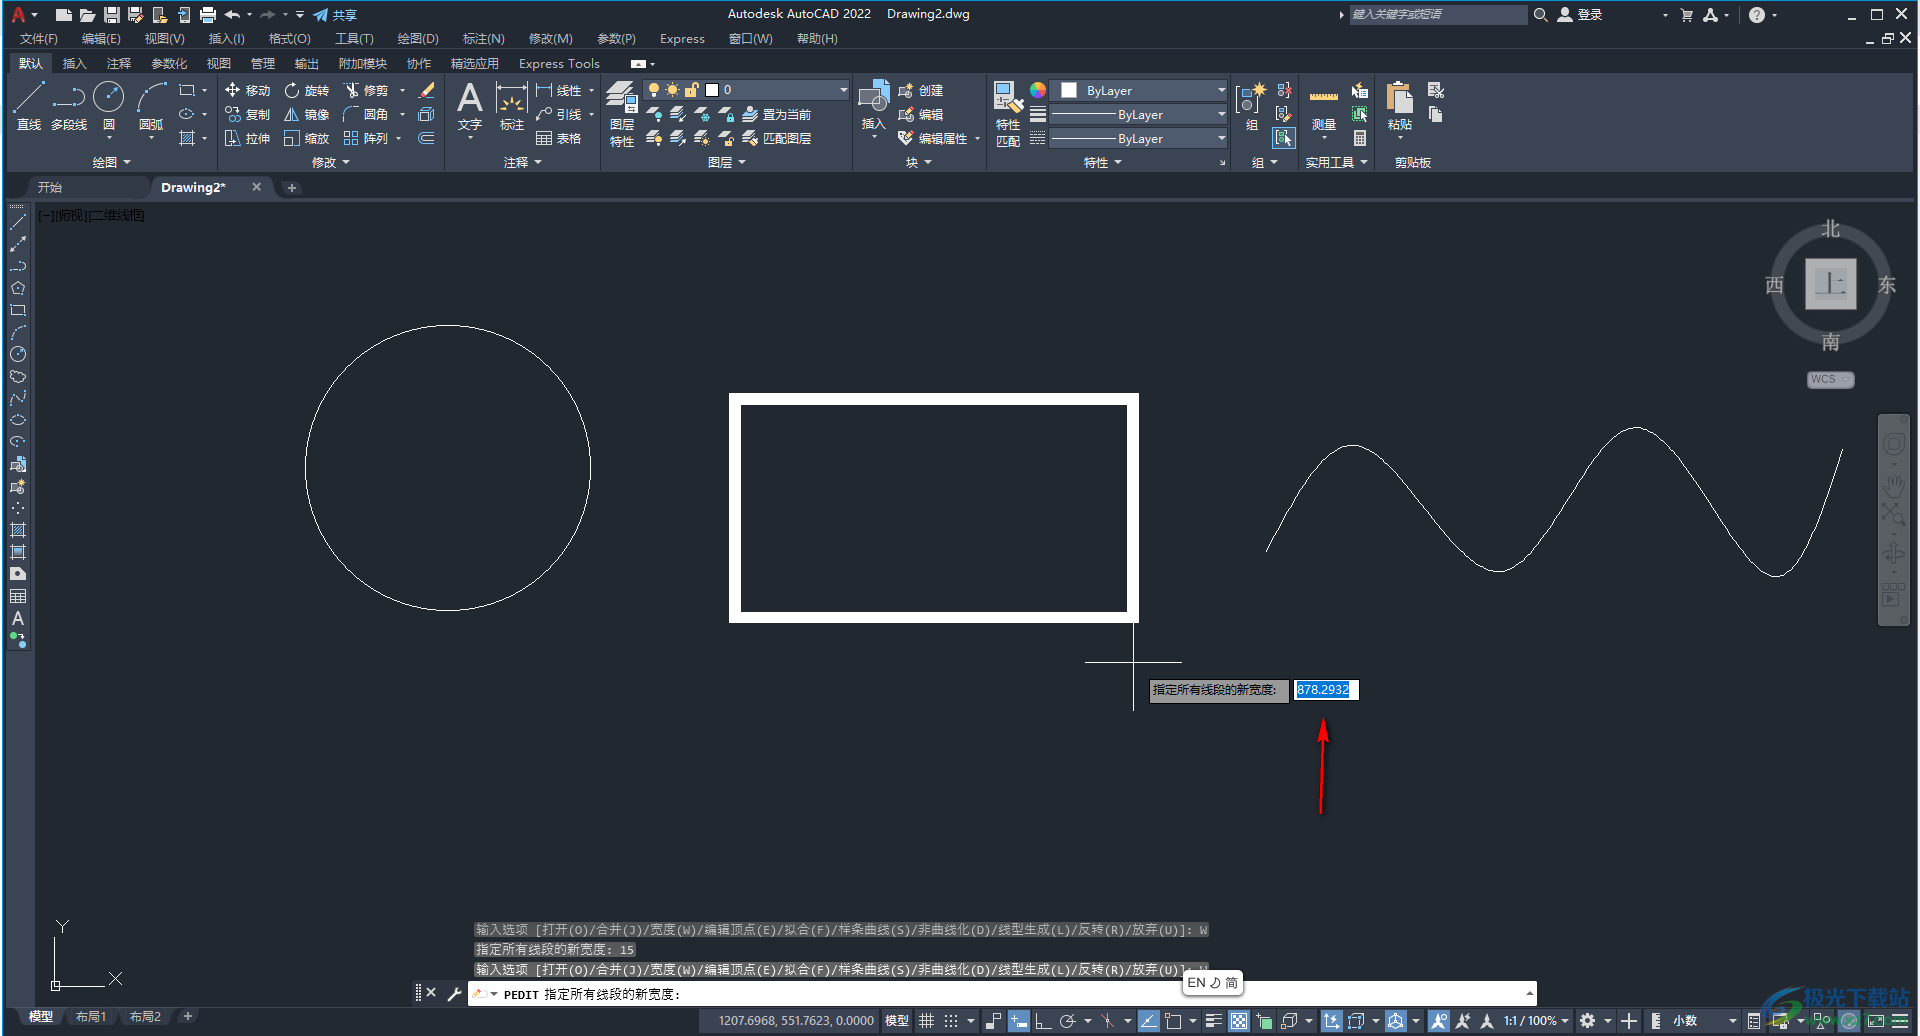This screenshot has width=1920, height=1036.
Task: Select the 圆弧 (Arc) tool in ribbon
Action: coord(151,106)
